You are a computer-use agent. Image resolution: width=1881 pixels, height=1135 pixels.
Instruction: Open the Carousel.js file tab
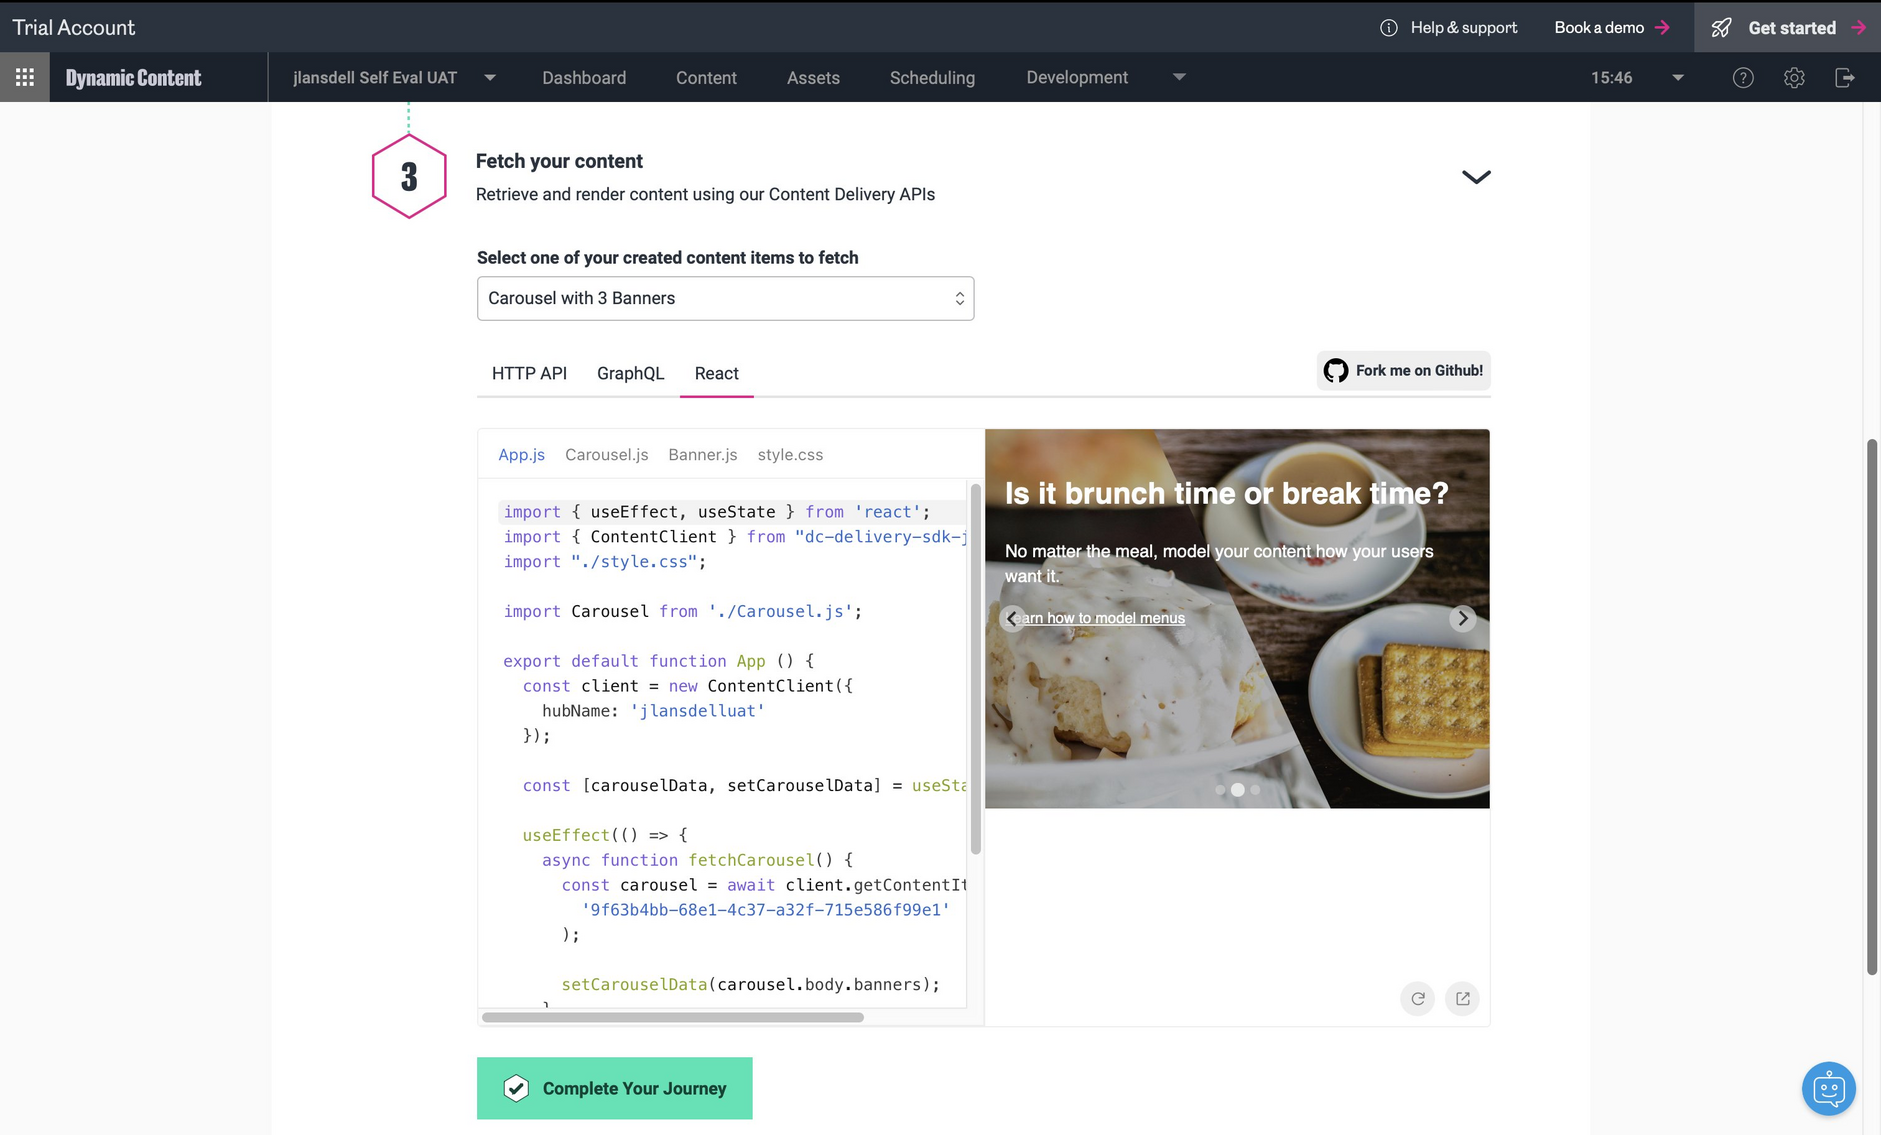pyautogui.click(x=606, y=454)
